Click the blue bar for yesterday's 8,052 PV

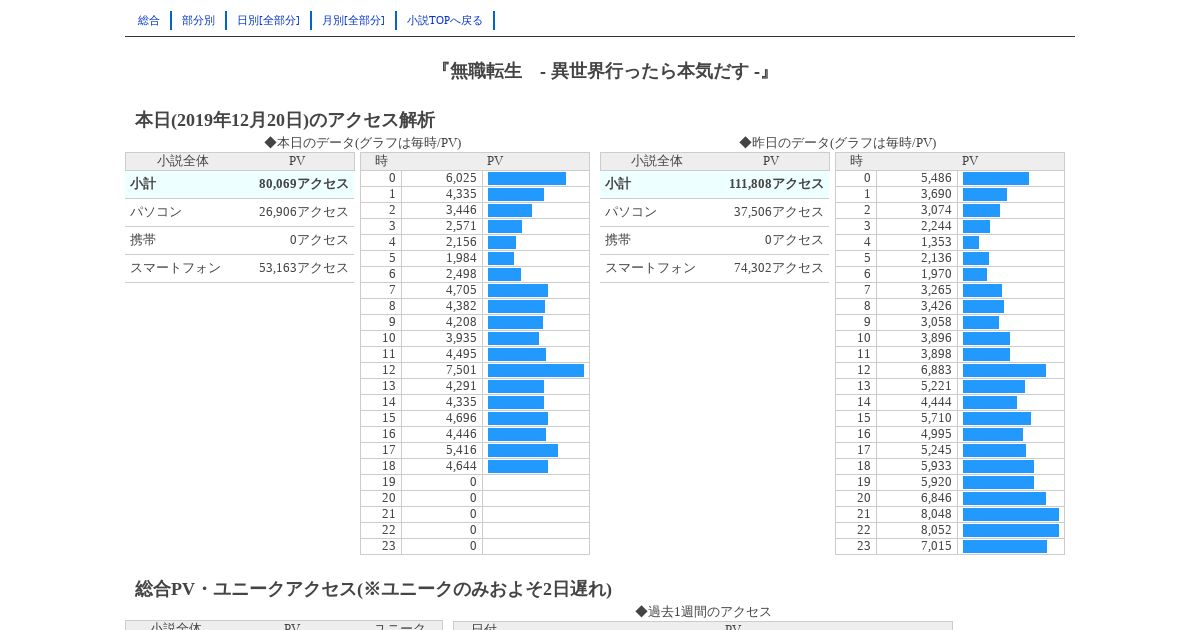click(1011, 530)
